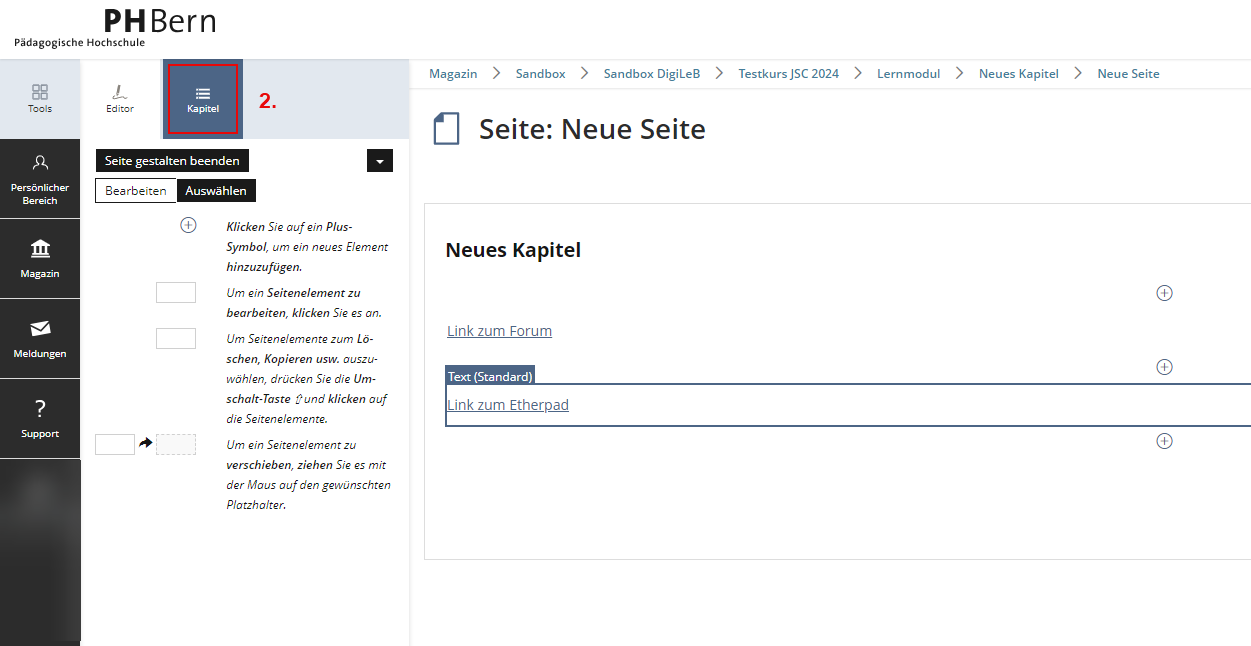Screen dimensions: 1251x646
Task: Open Meldungen mail icon
Action: pyautogui.click(x=40, y=339)
